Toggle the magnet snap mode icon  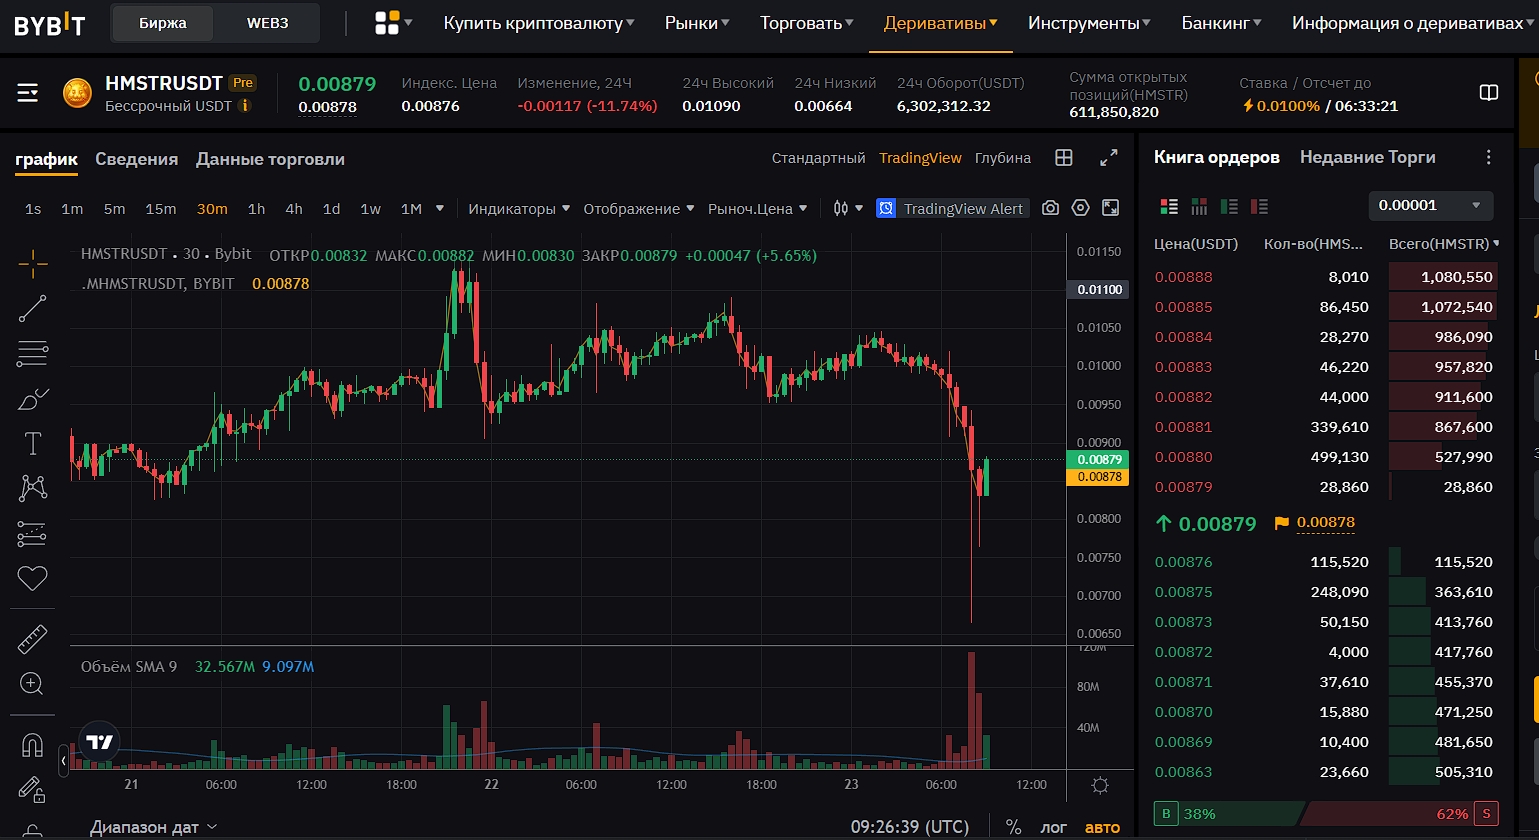32,745
